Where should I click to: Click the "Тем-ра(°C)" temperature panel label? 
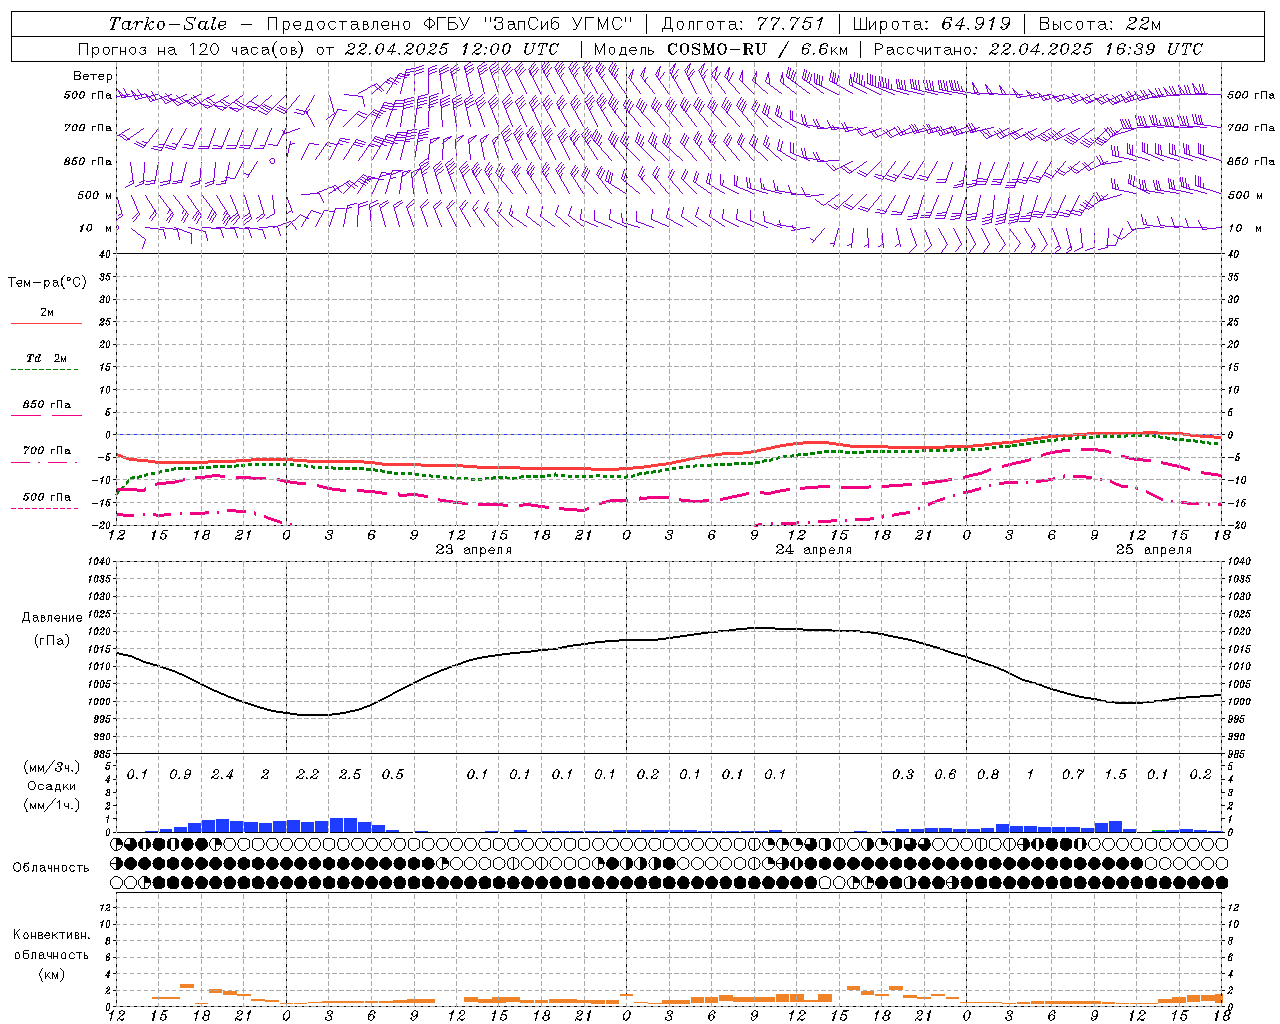coord(47,283)
